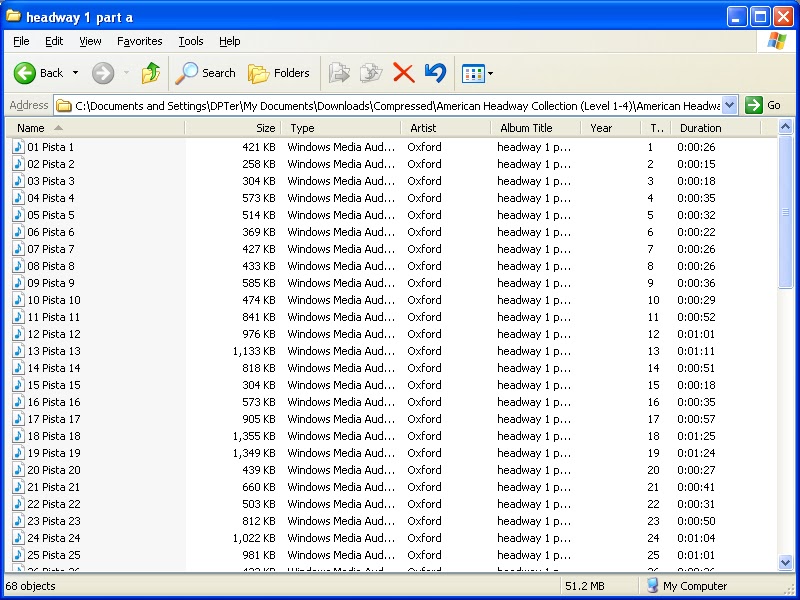Sort by the track number column header
800x600 pixels.
pyautogui.click(x=656, y=128)
